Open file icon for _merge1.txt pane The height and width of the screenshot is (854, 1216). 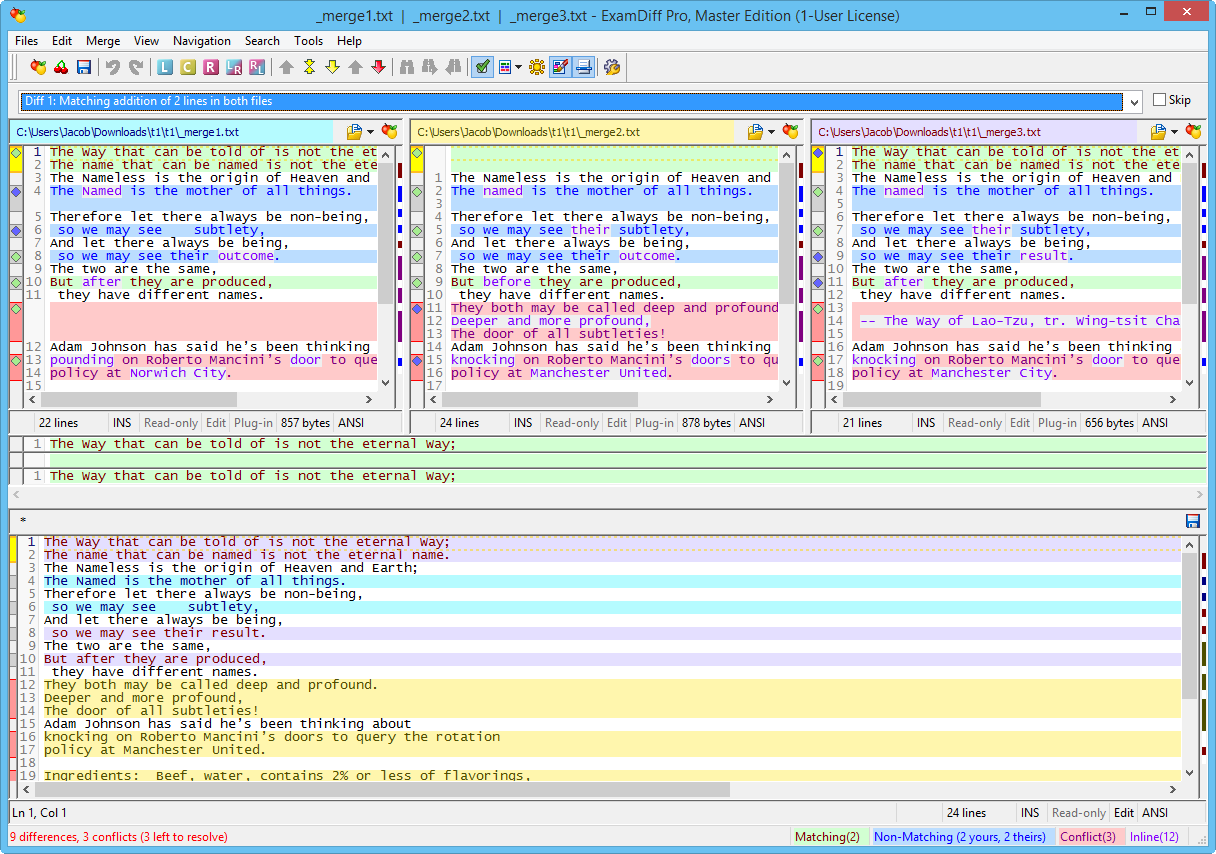tap(354, 132)
